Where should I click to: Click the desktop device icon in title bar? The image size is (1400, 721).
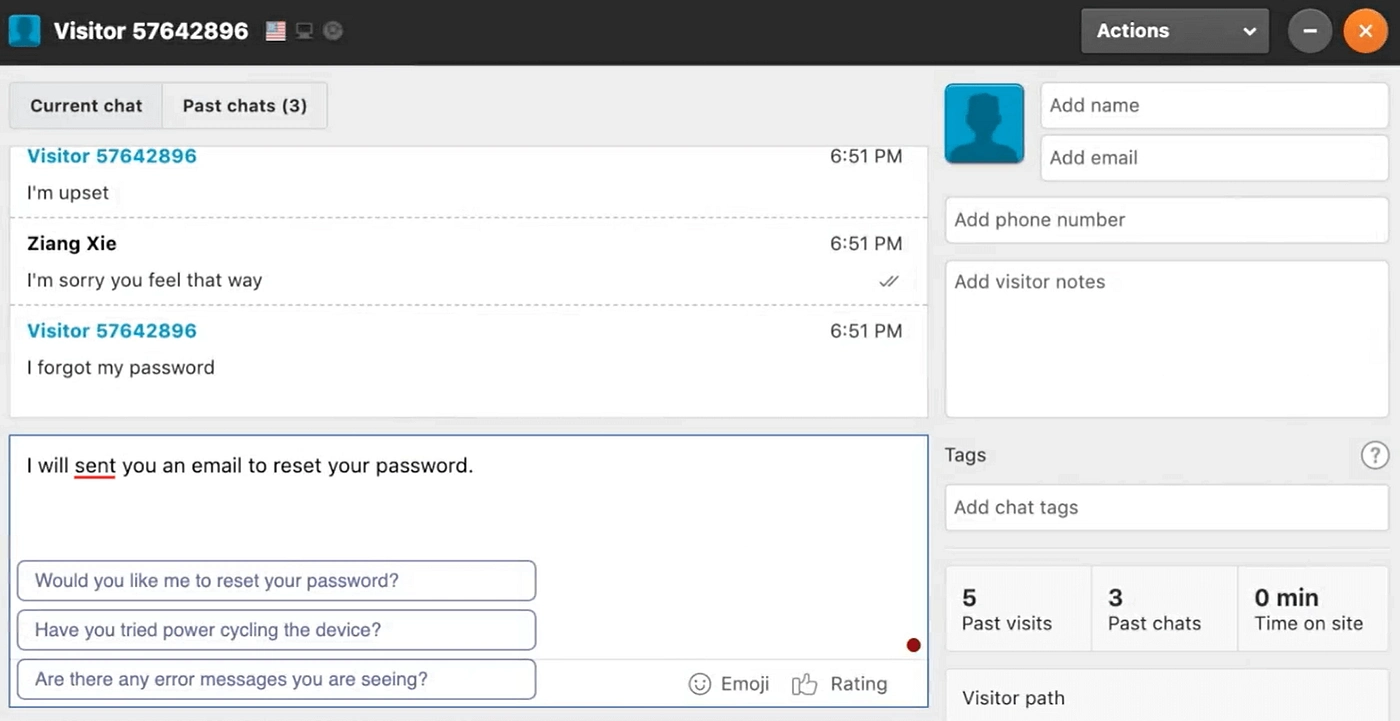click(304, 31)
